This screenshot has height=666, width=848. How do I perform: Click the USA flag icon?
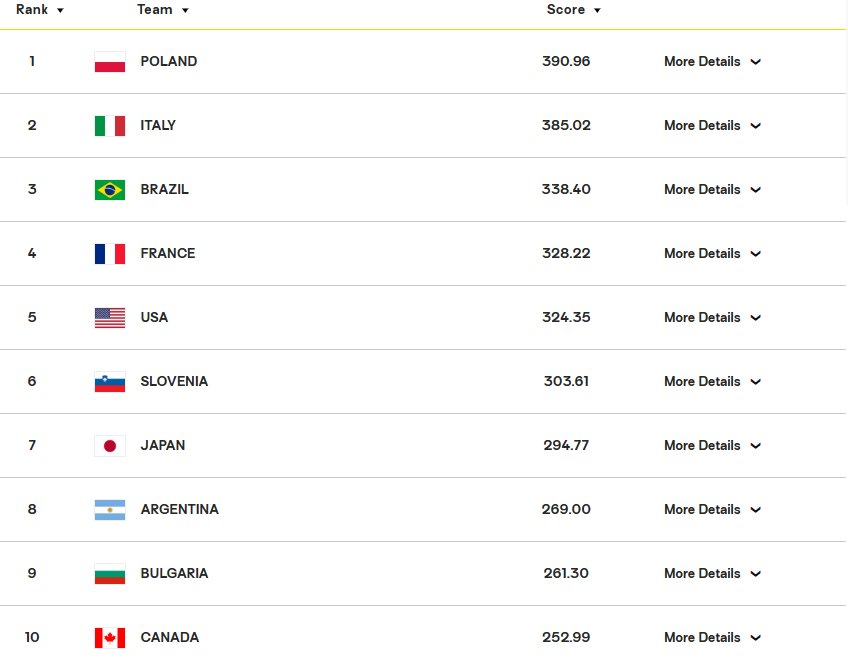pyautogui.click(x=110, y=318)
